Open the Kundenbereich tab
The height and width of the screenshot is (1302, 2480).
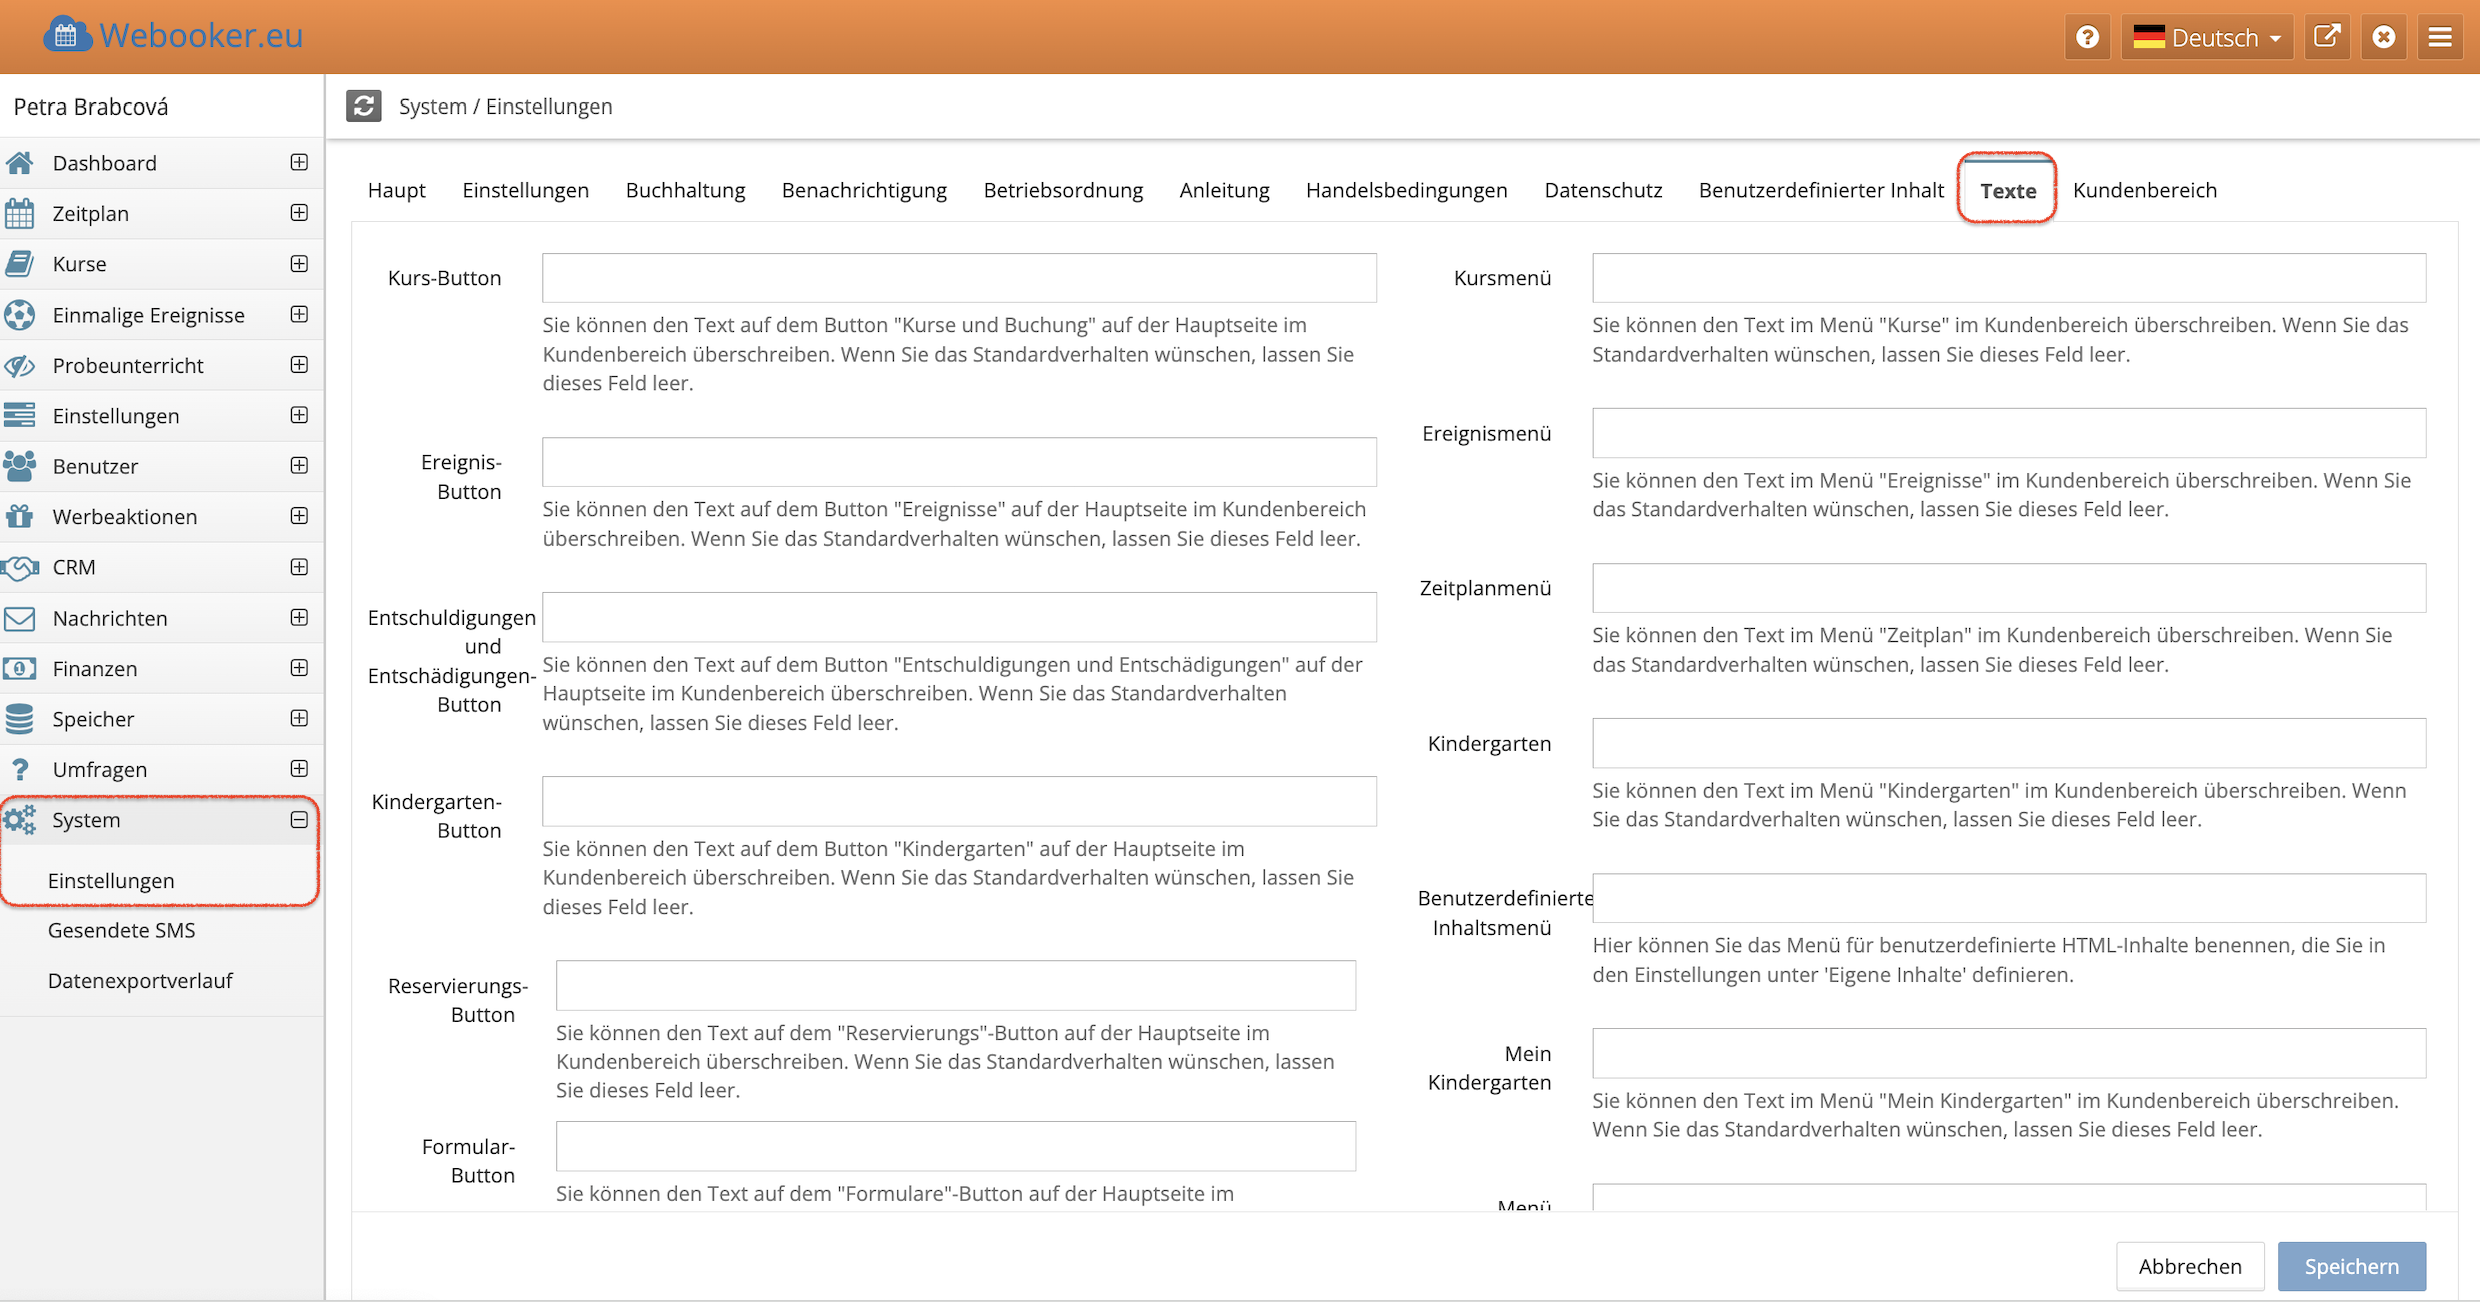(2144, 190)
